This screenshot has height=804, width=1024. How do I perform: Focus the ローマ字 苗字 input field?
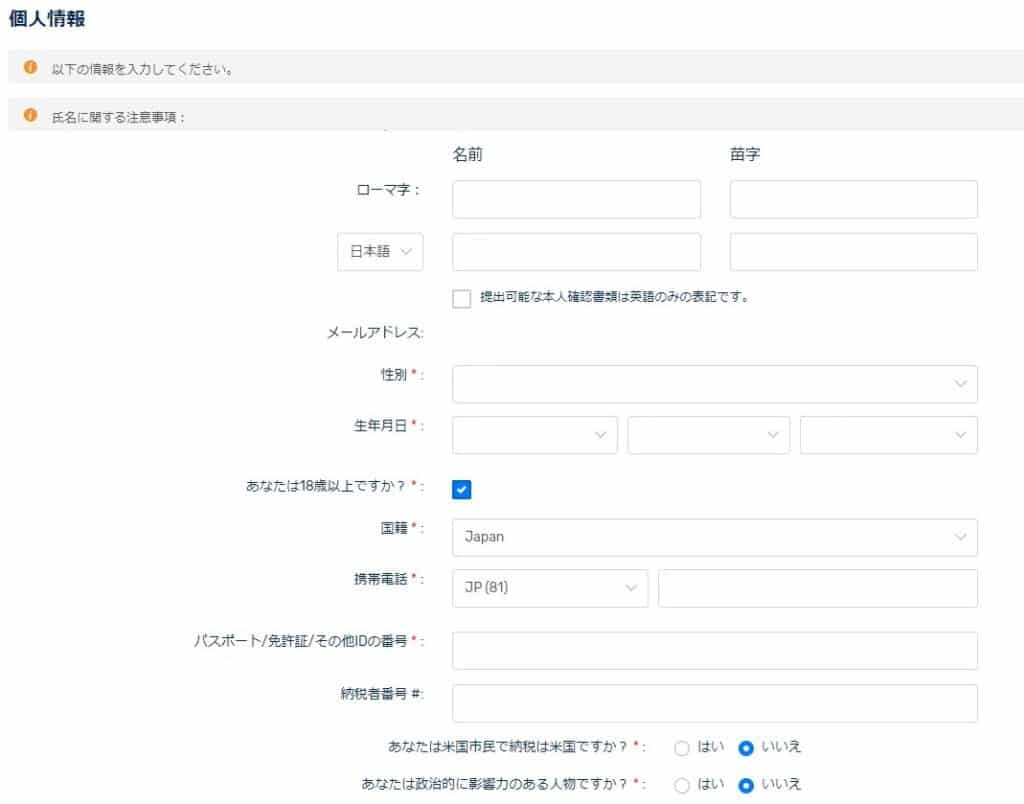(x=854, y=199)
